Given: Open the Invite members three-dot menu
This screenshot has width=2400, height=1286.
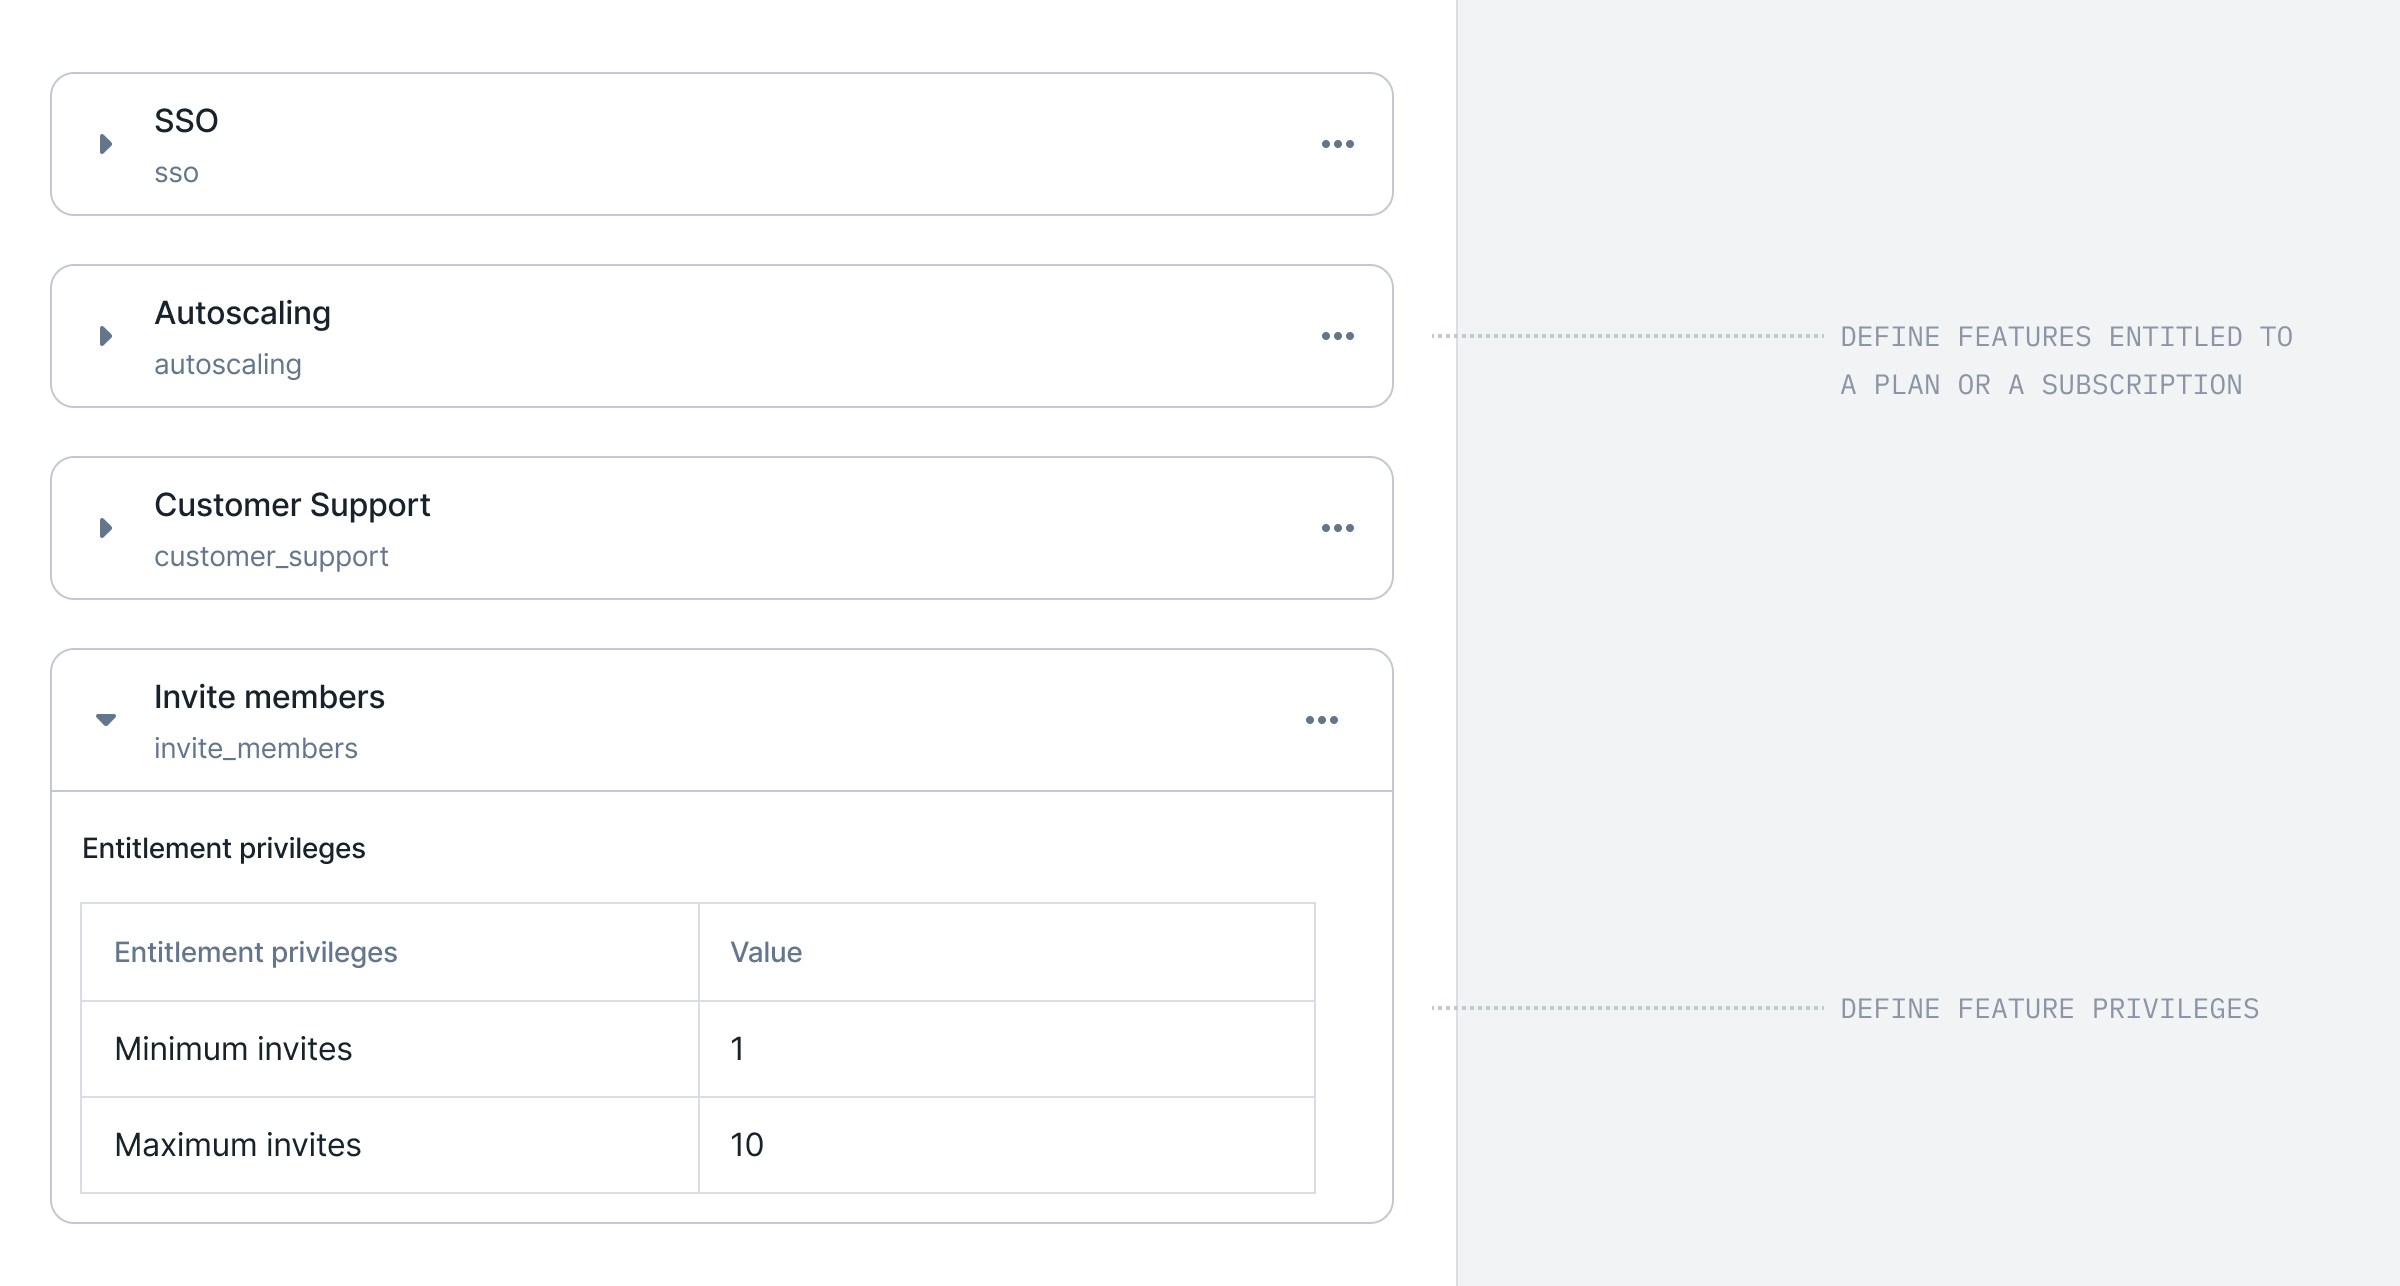Looking at the screenshot, I should (x=1321, y=720).
